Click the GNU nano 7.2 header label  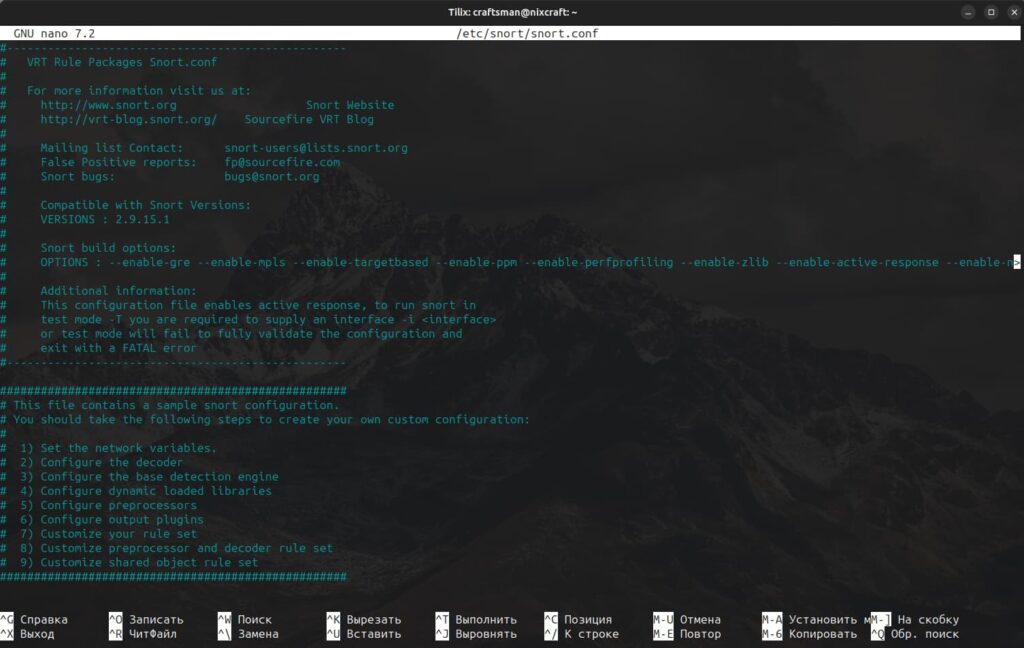(54, 33)
